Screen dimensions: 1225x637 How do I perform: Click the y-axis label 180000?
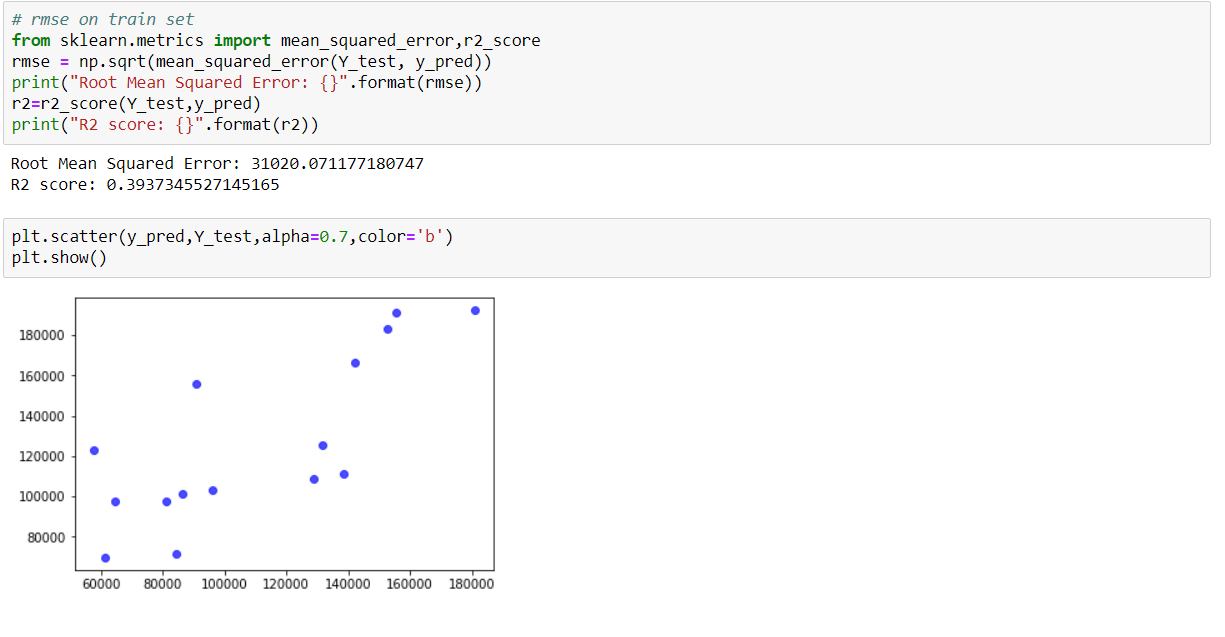(41, 335)
